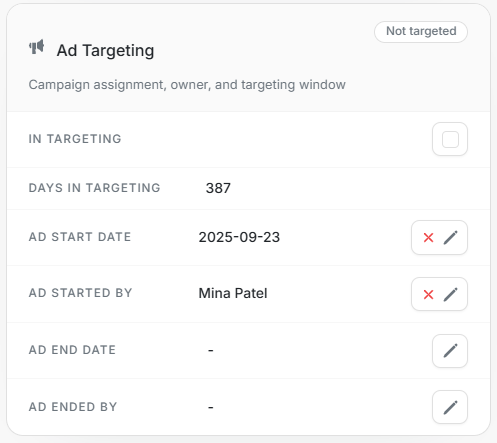
Task: Tick the In Targeting checkbox
Action: click(450, 139)
